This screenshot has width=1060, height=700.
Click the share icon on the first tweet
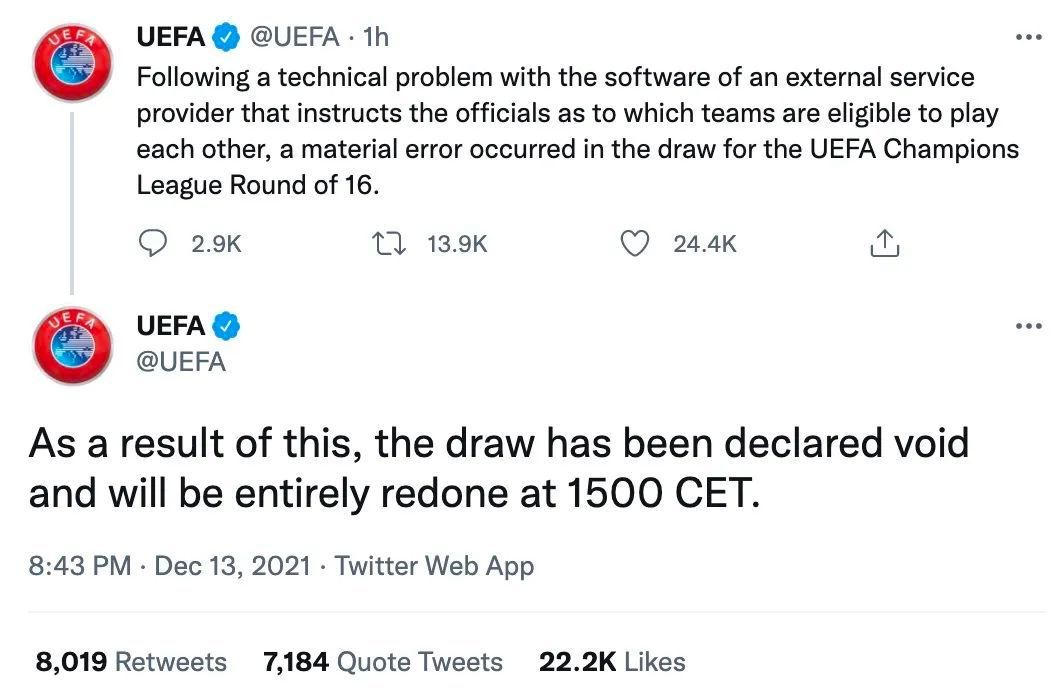(885, 243)
